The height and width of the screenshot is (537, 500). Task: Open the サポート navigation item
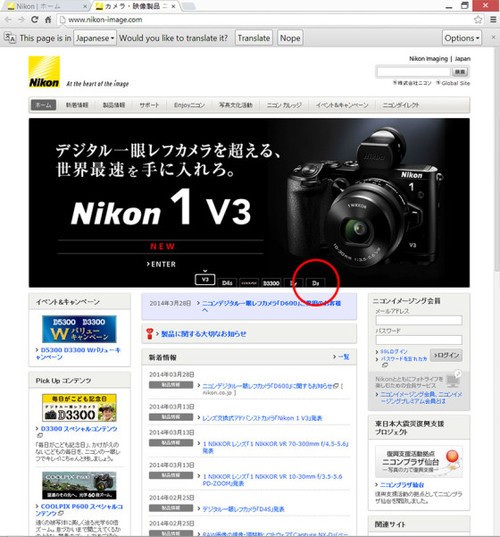[149, 105]
